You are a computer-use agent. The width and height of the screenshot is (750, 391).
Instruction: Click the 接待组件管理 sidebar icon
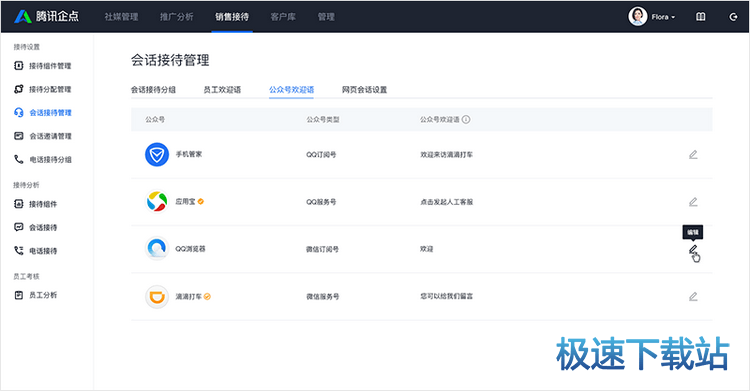tap(19, 66)
